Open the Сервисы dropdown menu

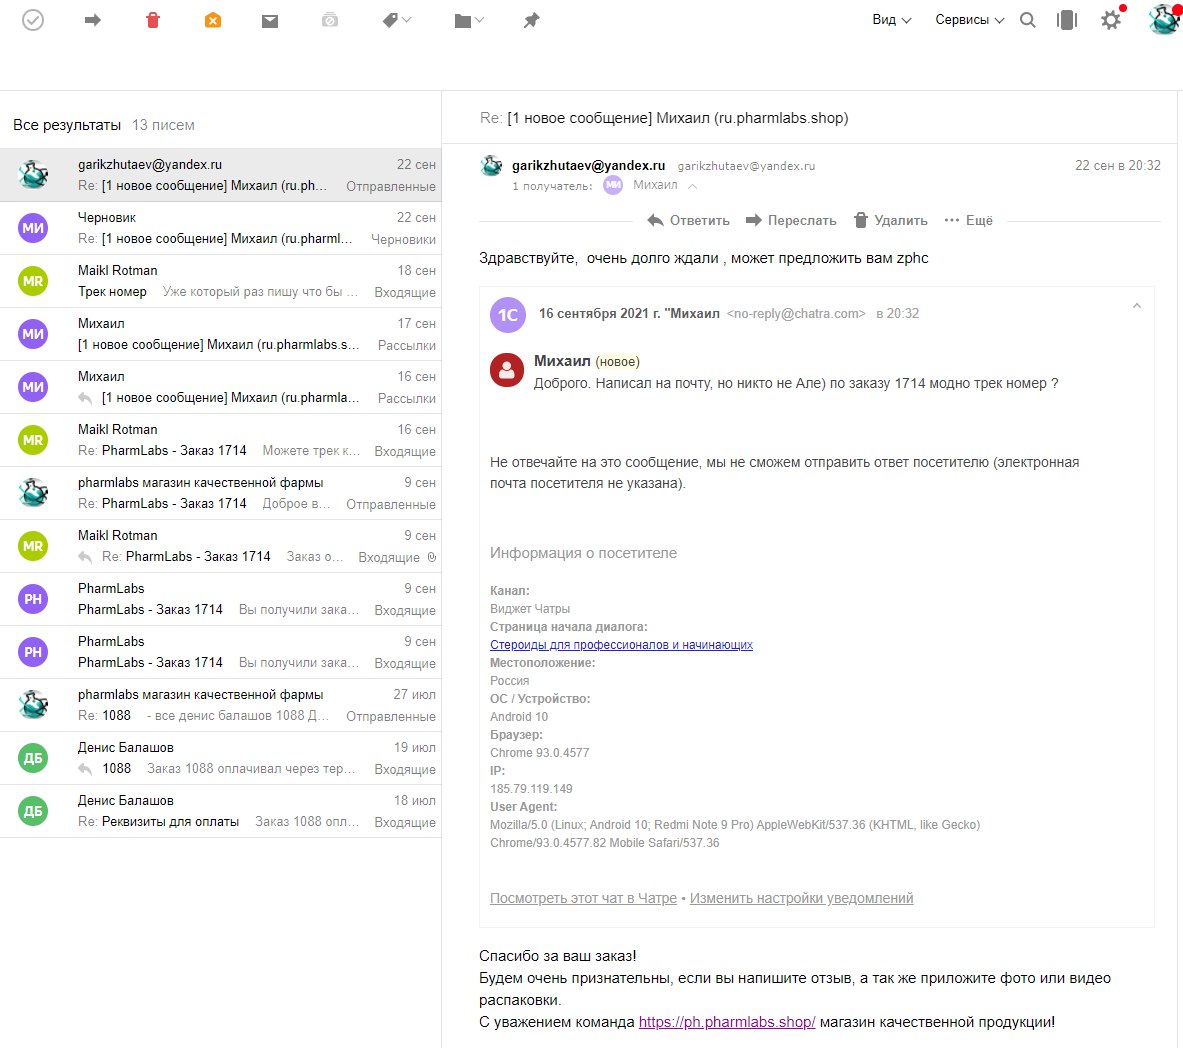[969, 20]
